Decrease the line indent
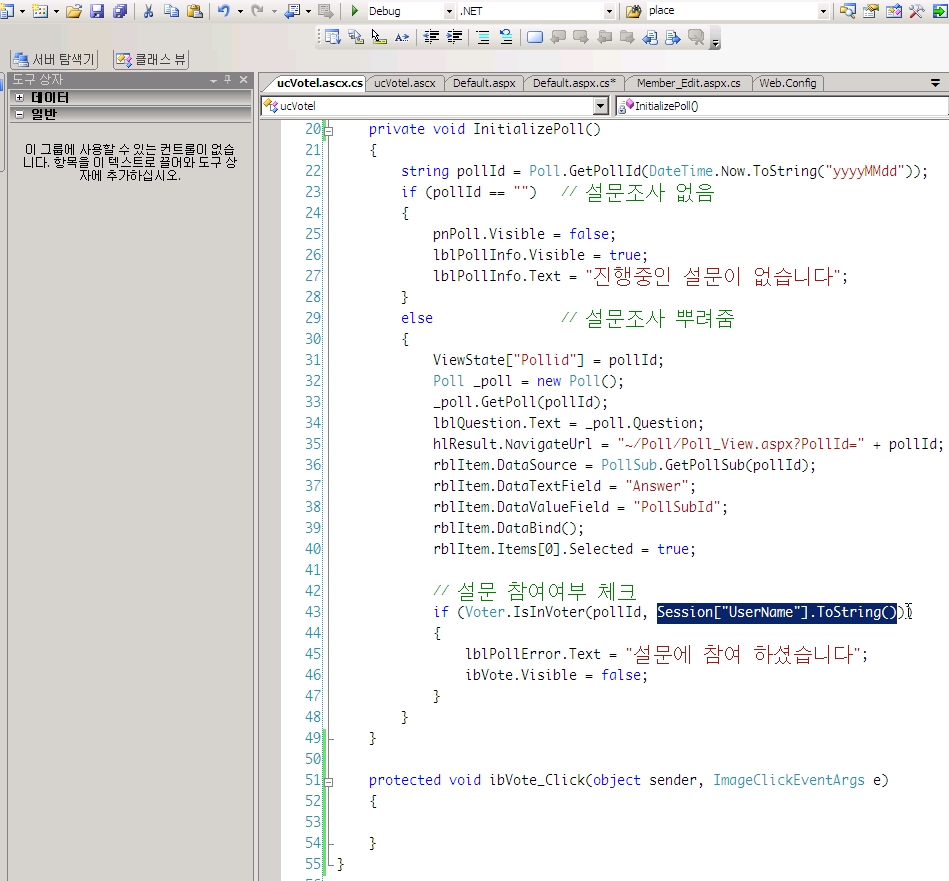 (x=431, y=38)
